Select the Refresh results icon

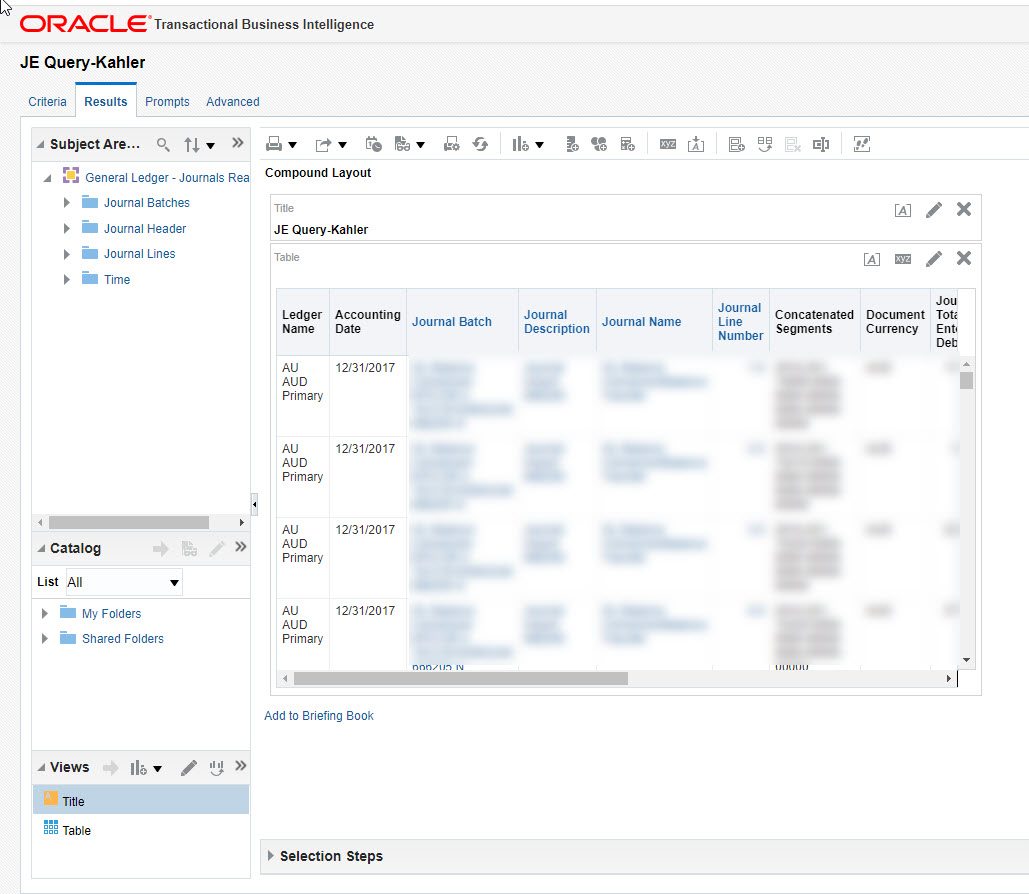pos(480,143)
